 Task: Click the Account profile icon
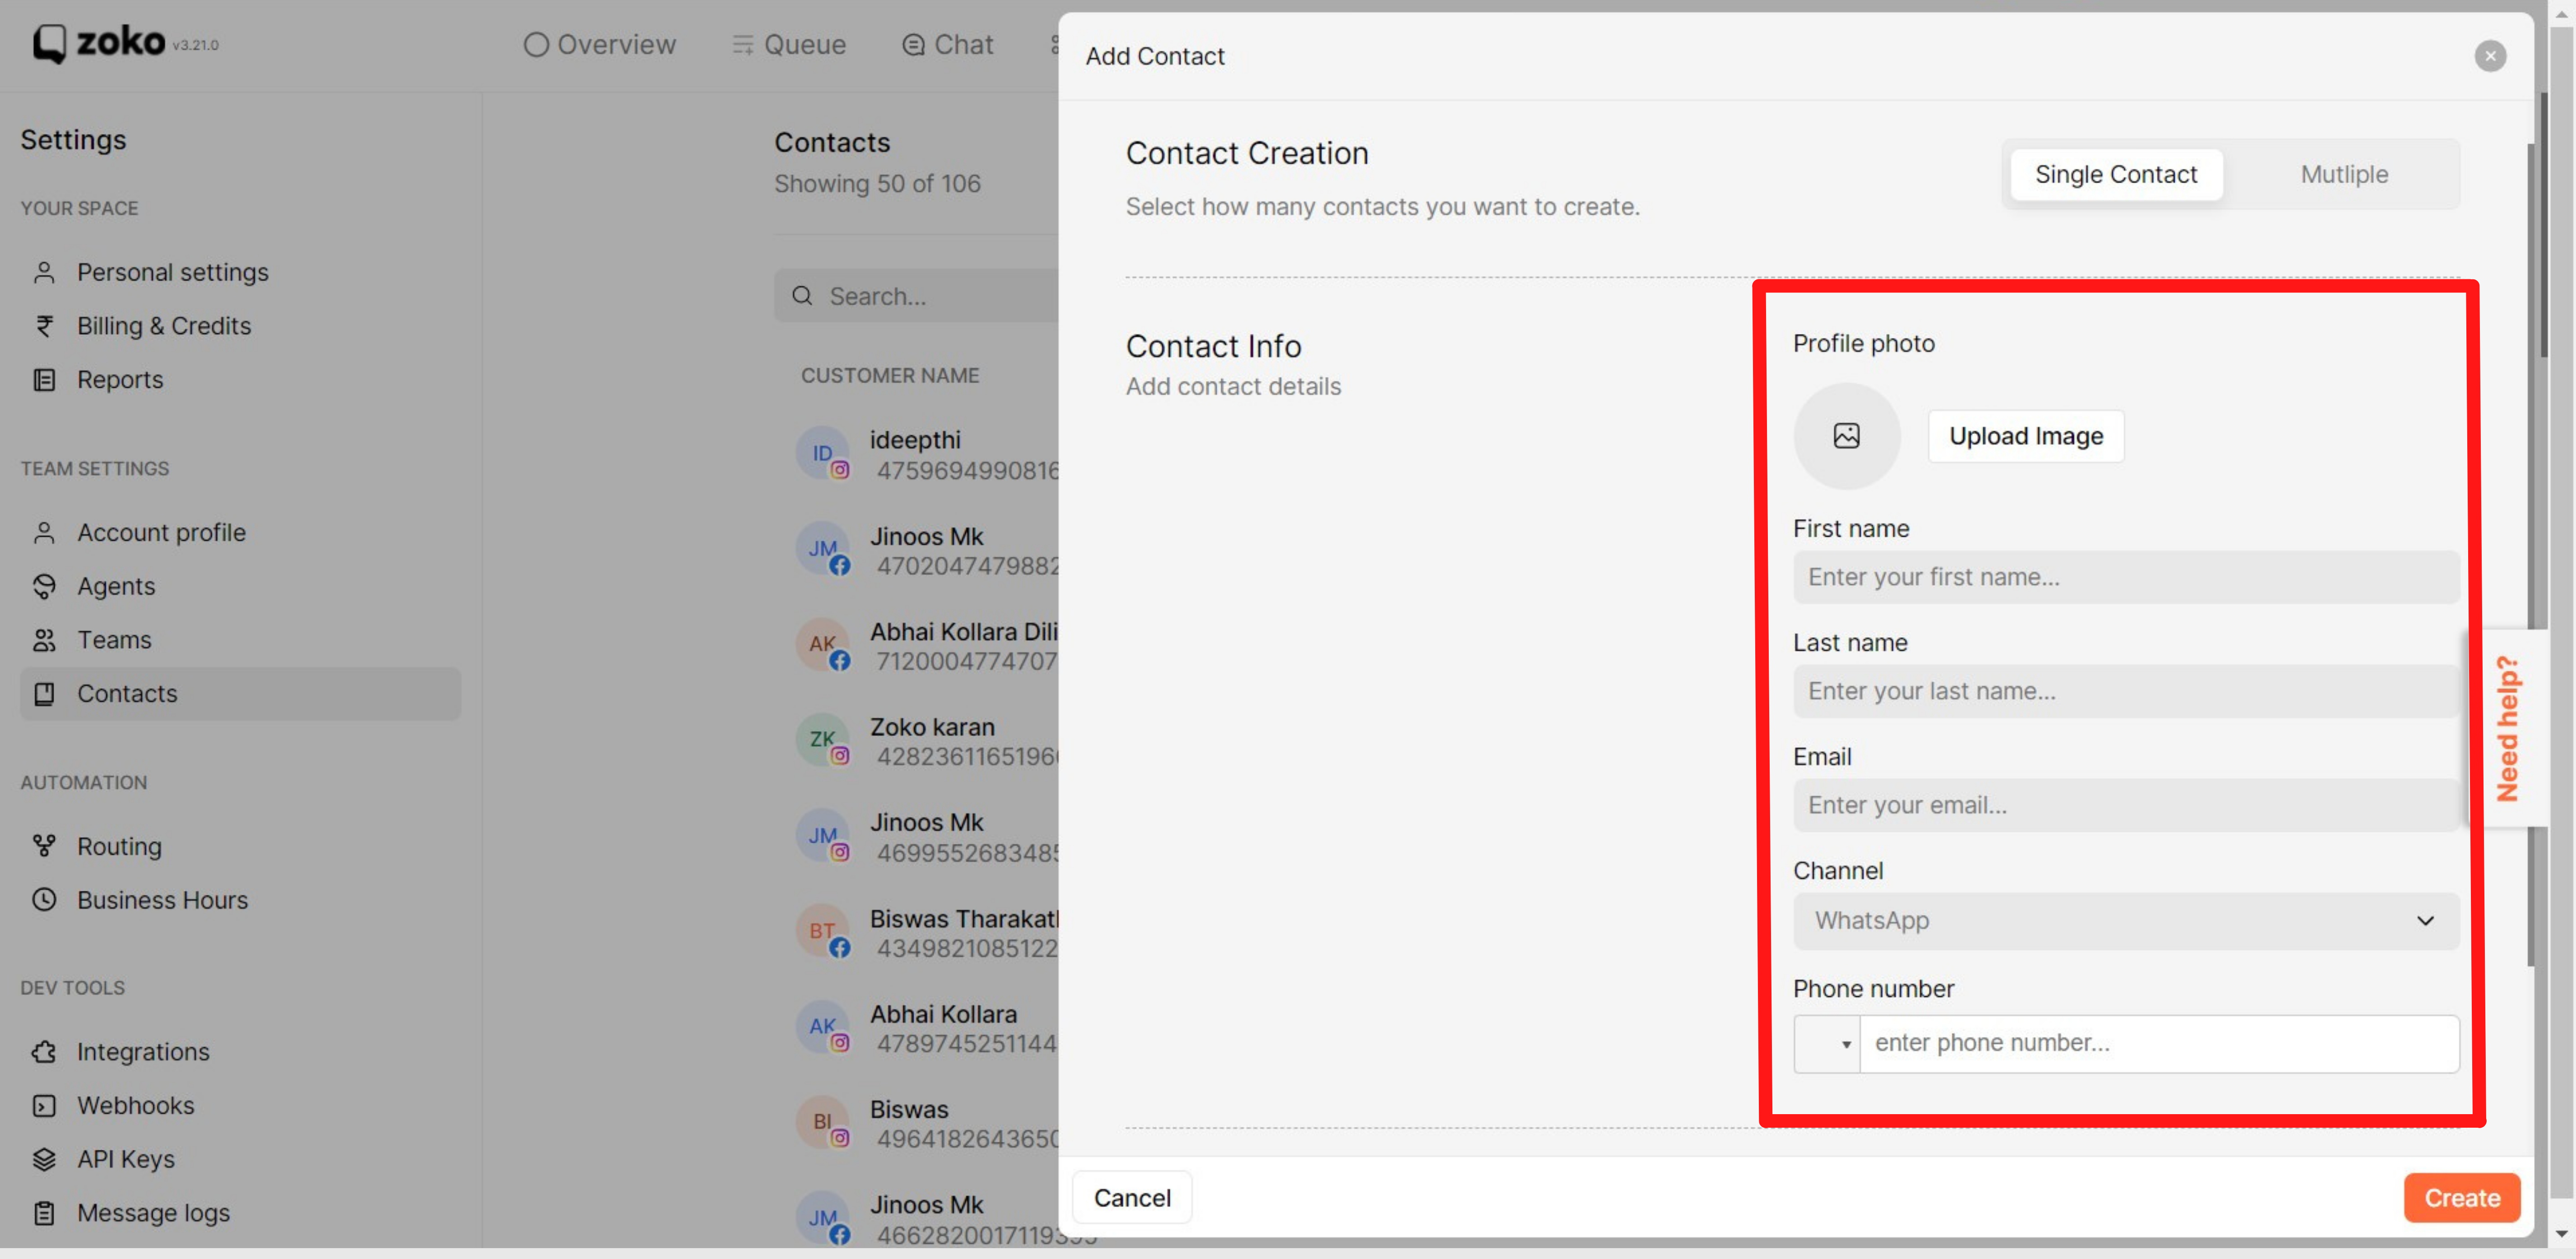coord(44,533)
